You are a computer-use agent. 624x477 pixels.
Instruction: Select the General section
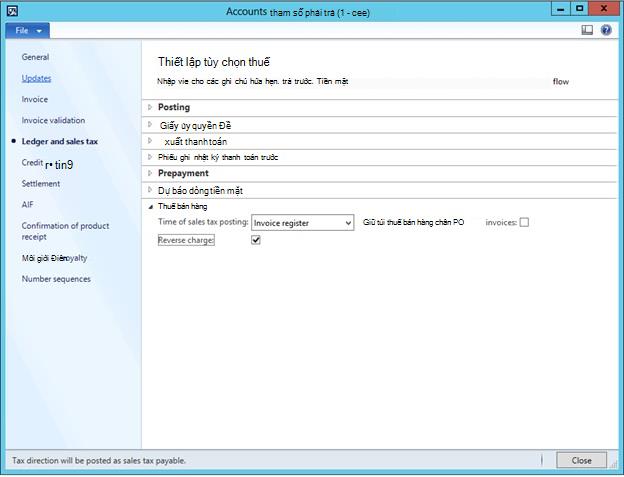35,57
